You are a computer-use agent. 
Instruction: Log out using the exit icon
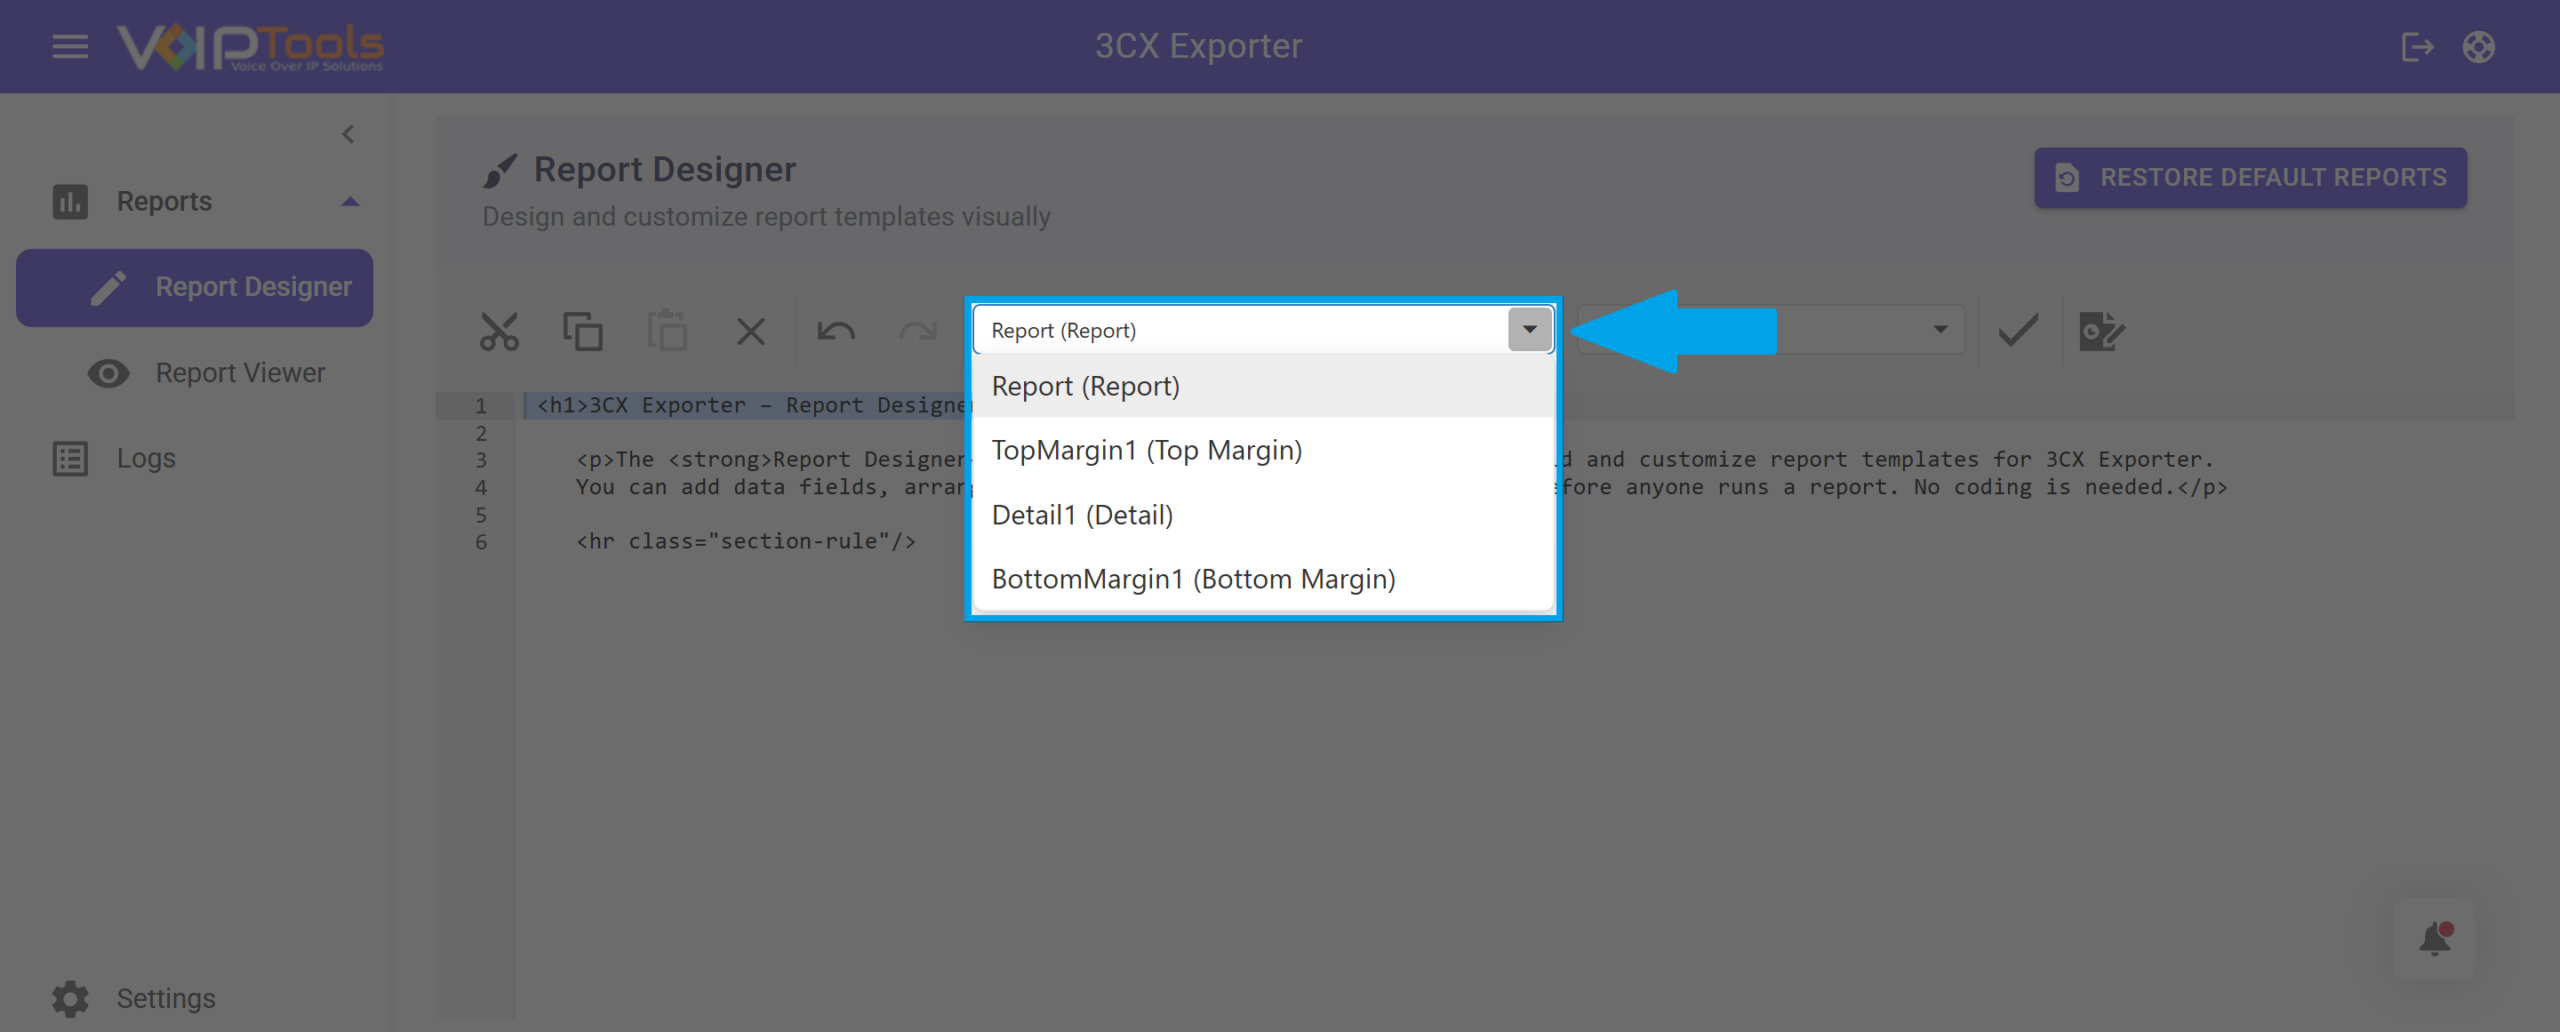coord(2417,46)
